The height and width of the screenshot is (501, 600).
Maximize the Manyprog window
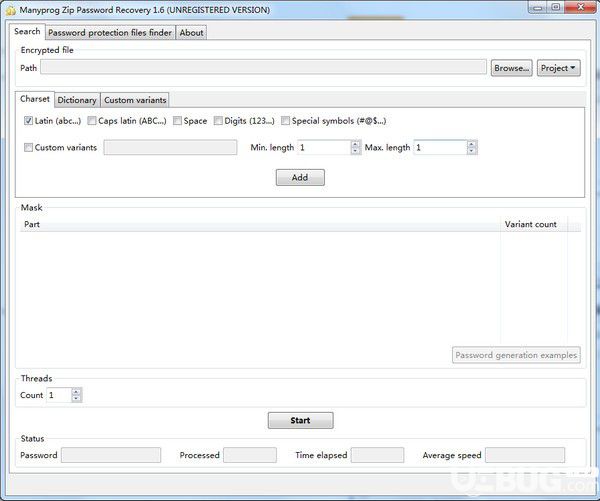point(556,8)
